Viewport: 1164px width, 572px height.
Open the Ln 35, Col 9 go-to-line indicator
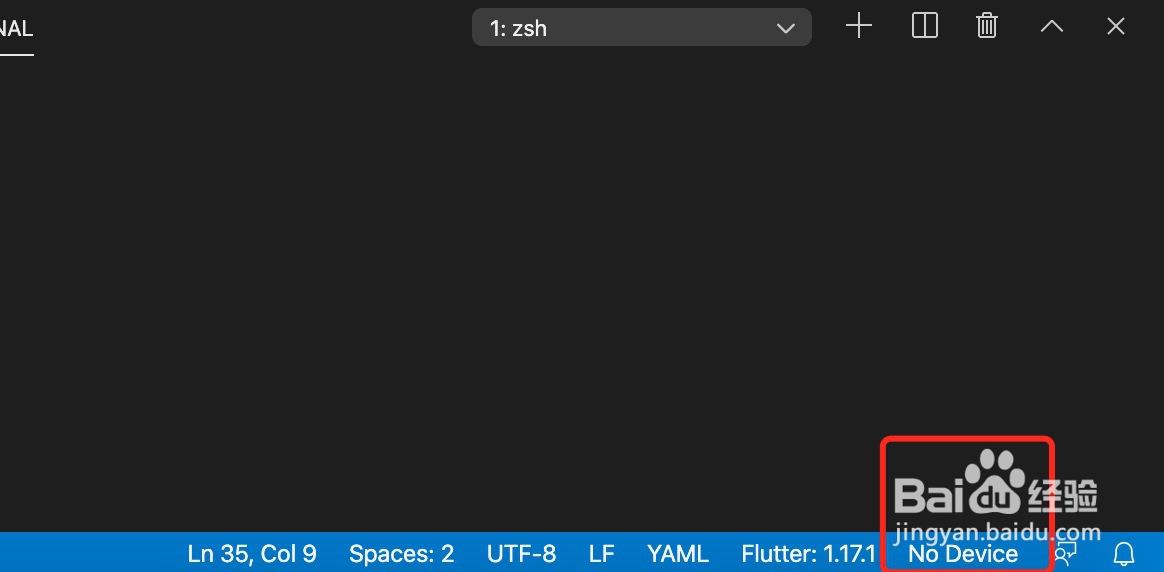(252, 553)
